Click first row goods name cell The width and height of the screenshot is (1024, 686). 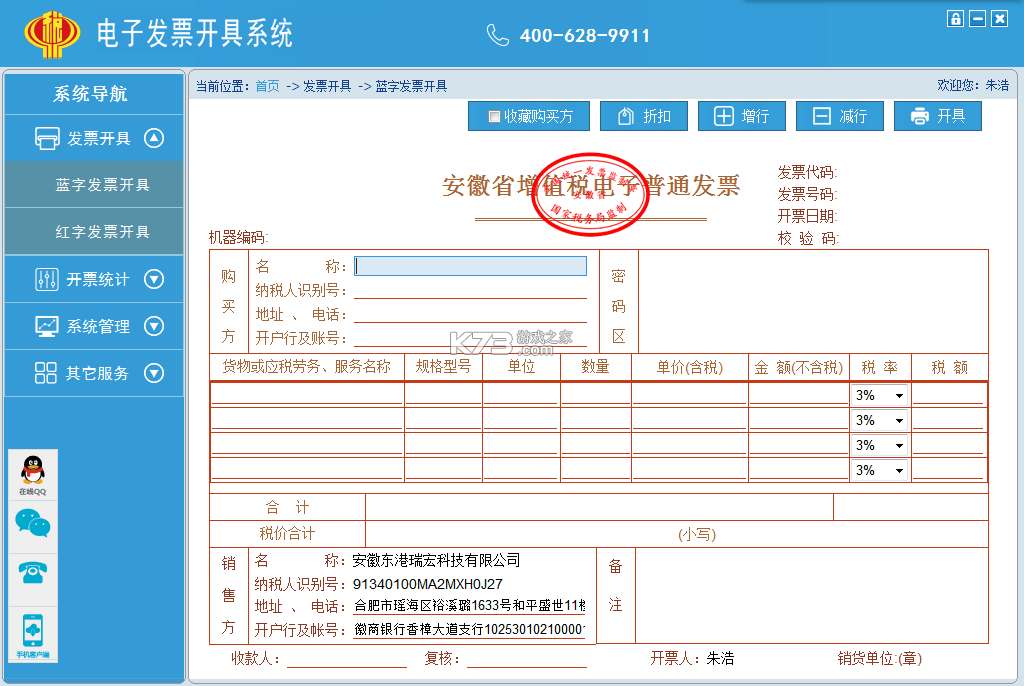click(306, 395)
